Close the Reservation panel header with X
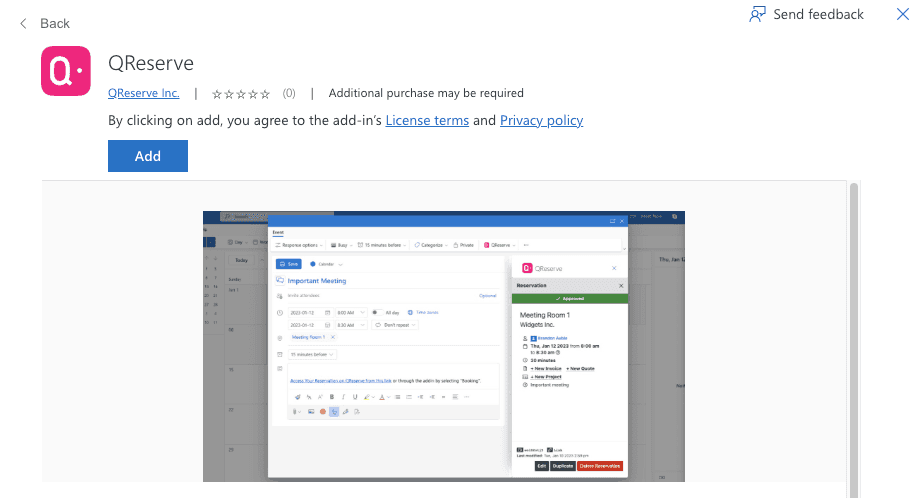Image resolution: width=920 pixels, height=498 pixels. (x=620, y=286)
